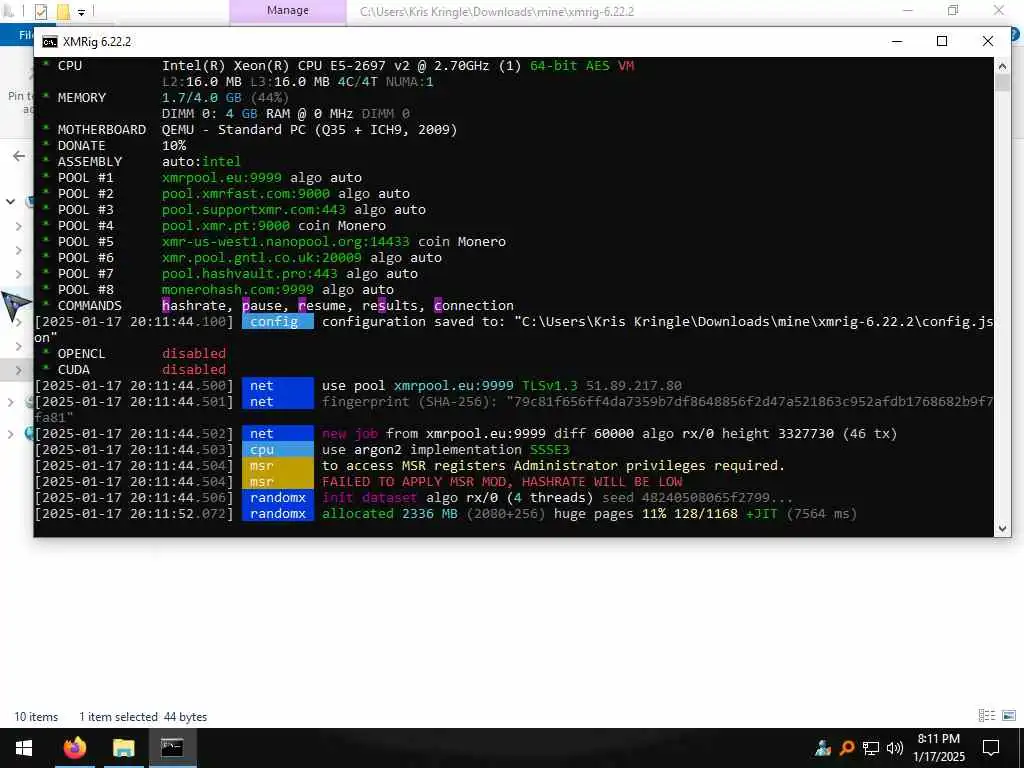Open the Windows Start menu
1024x768 pixels.
(x=24, y=748)
